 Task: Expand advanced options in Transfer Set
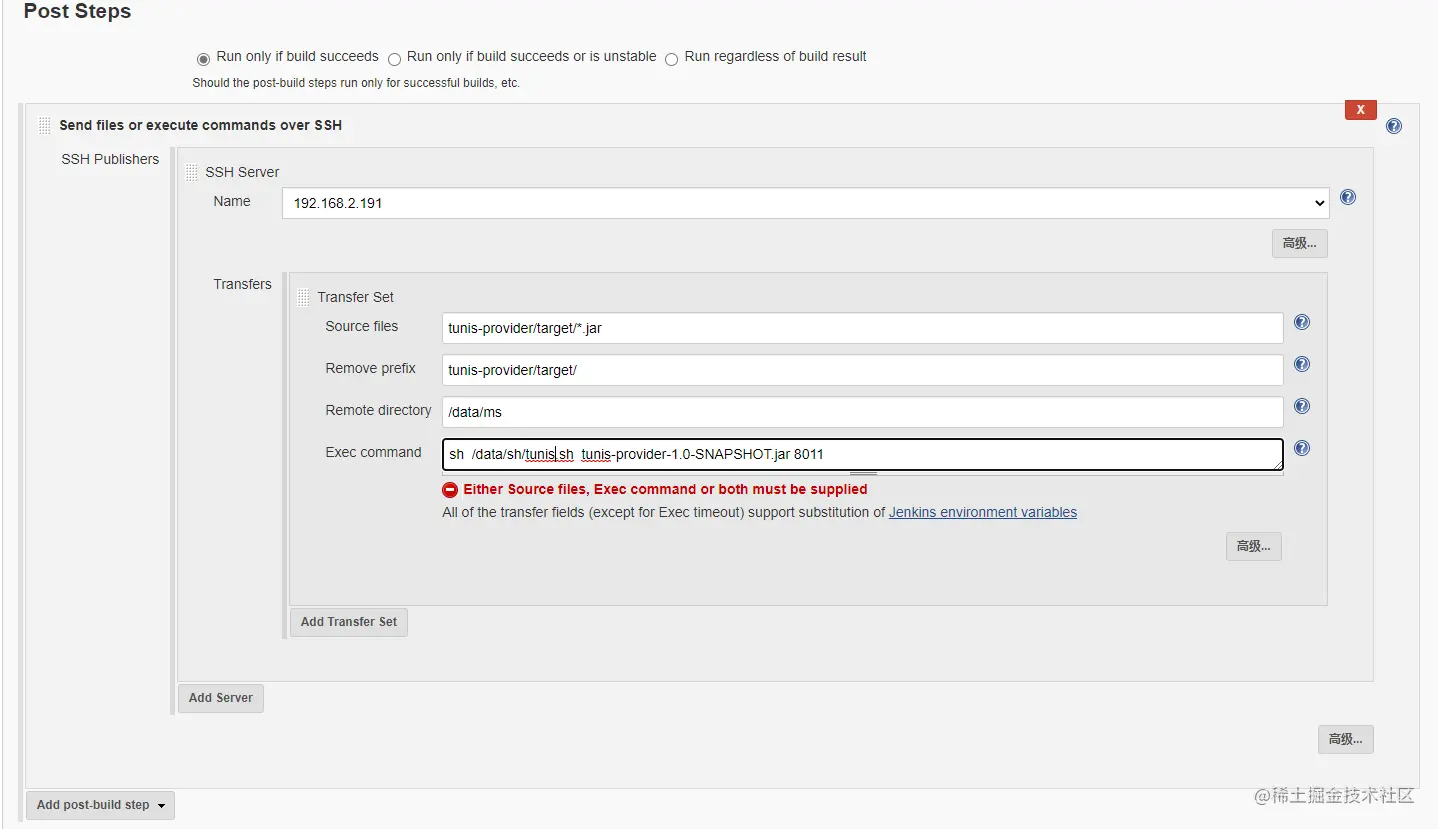click(x=1253, y=546)
